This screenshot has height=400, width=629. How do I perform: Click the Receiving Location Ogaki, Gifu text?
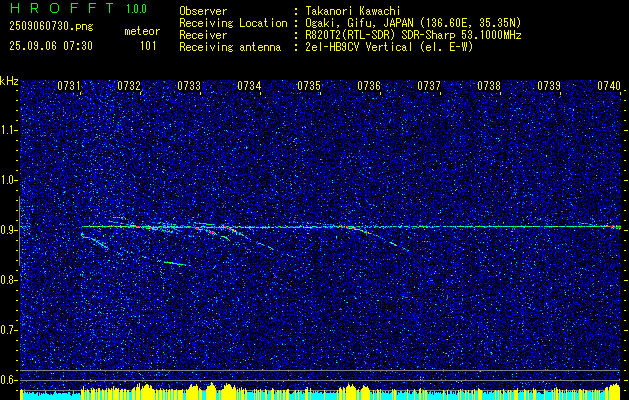pyautogui.click(x=414, y=23)
